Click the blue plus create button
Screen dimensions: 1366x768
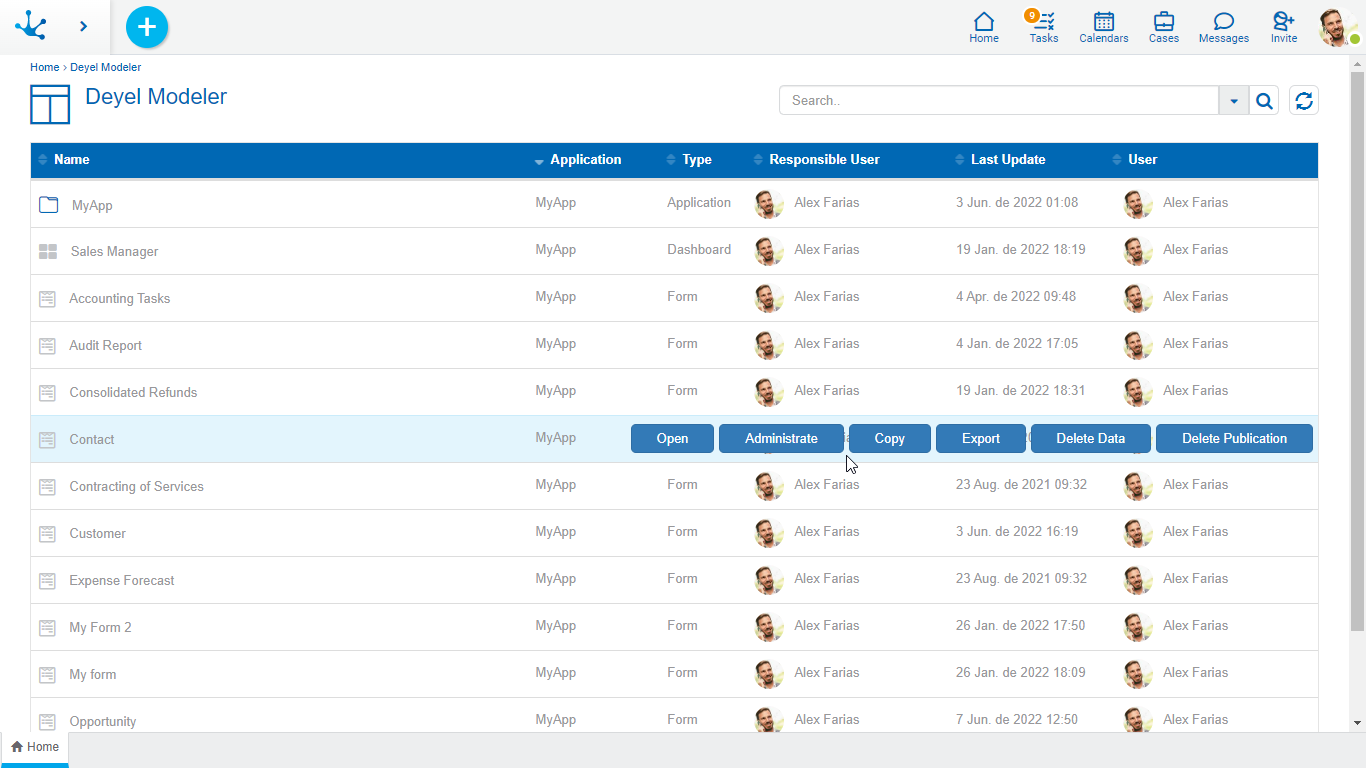[147, 27]
